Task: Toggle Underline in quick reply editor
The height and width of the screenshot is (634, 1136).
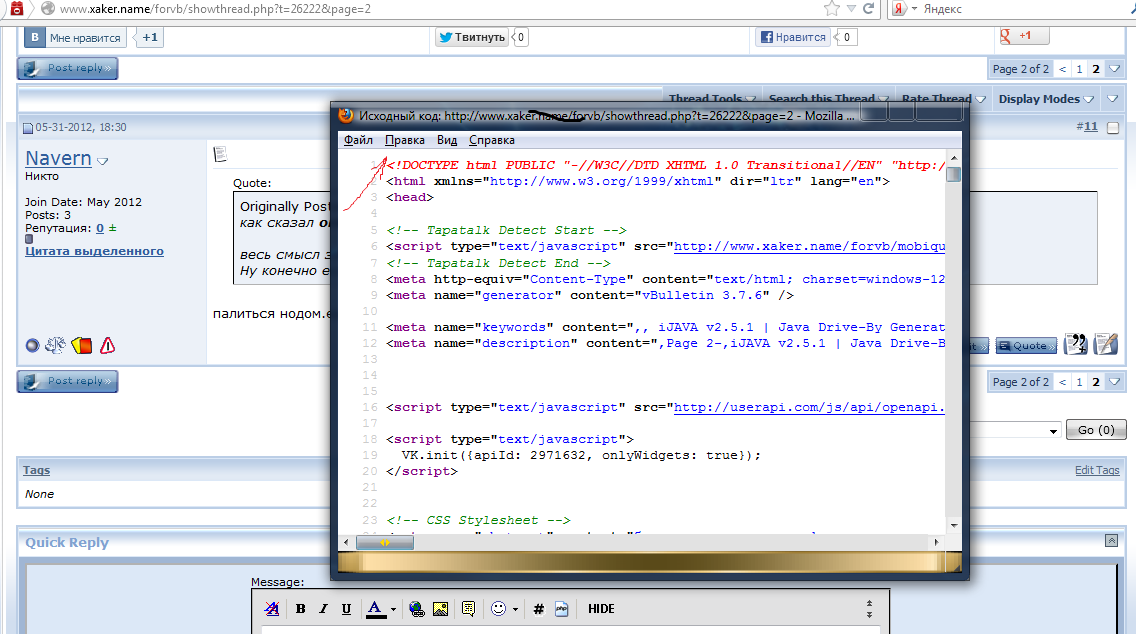Action: pyautogui.click(x=346, y=609)
